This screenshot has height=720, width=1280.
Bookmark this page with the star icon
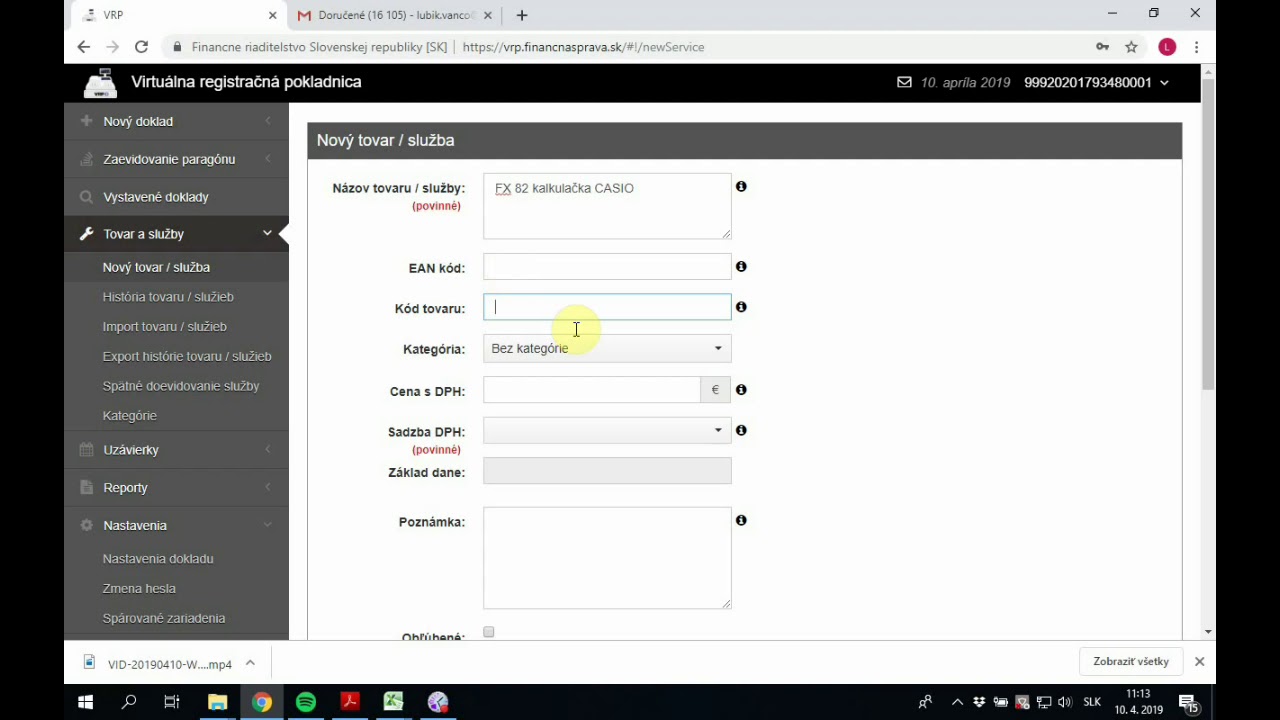pyautogui.click(x=1131, y=47)
